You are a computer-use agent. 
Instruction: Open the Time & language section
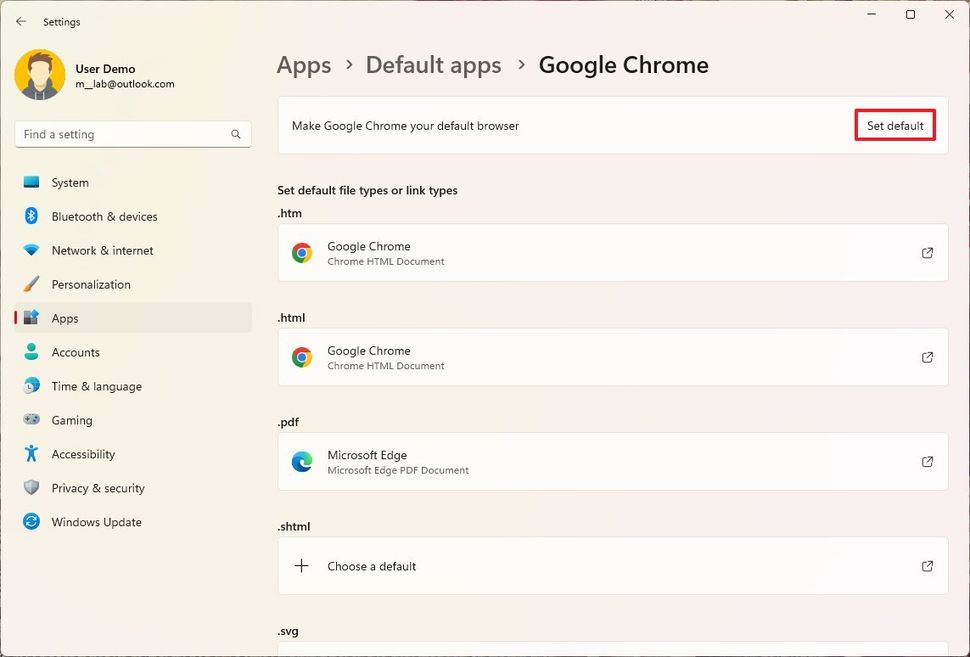tap(96, 387)
